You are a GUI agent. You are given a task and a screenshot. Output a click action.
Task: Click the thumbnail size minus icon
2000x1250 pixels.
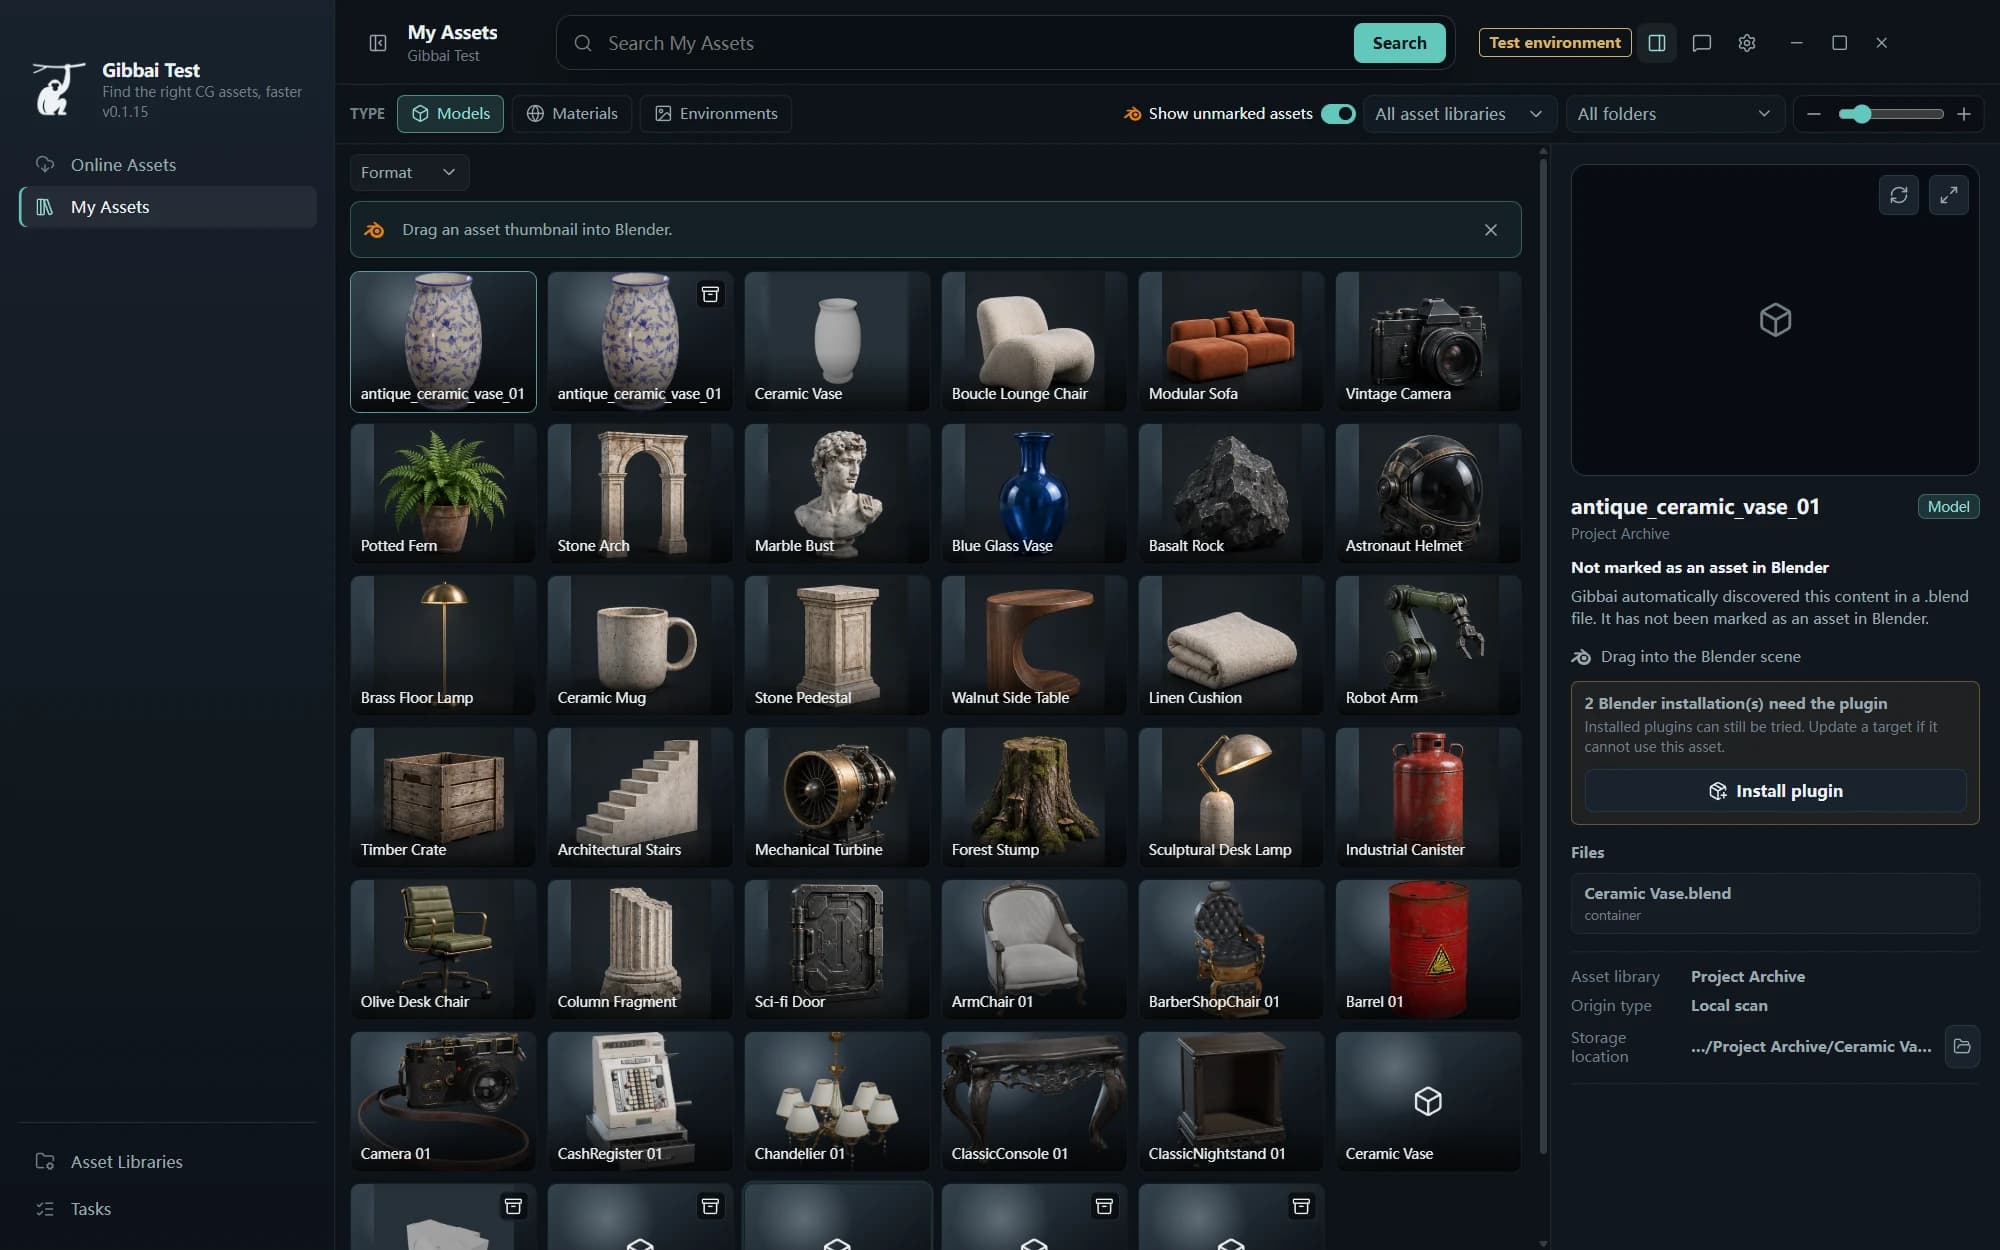pyautogui.click(x=1814, y=114)
